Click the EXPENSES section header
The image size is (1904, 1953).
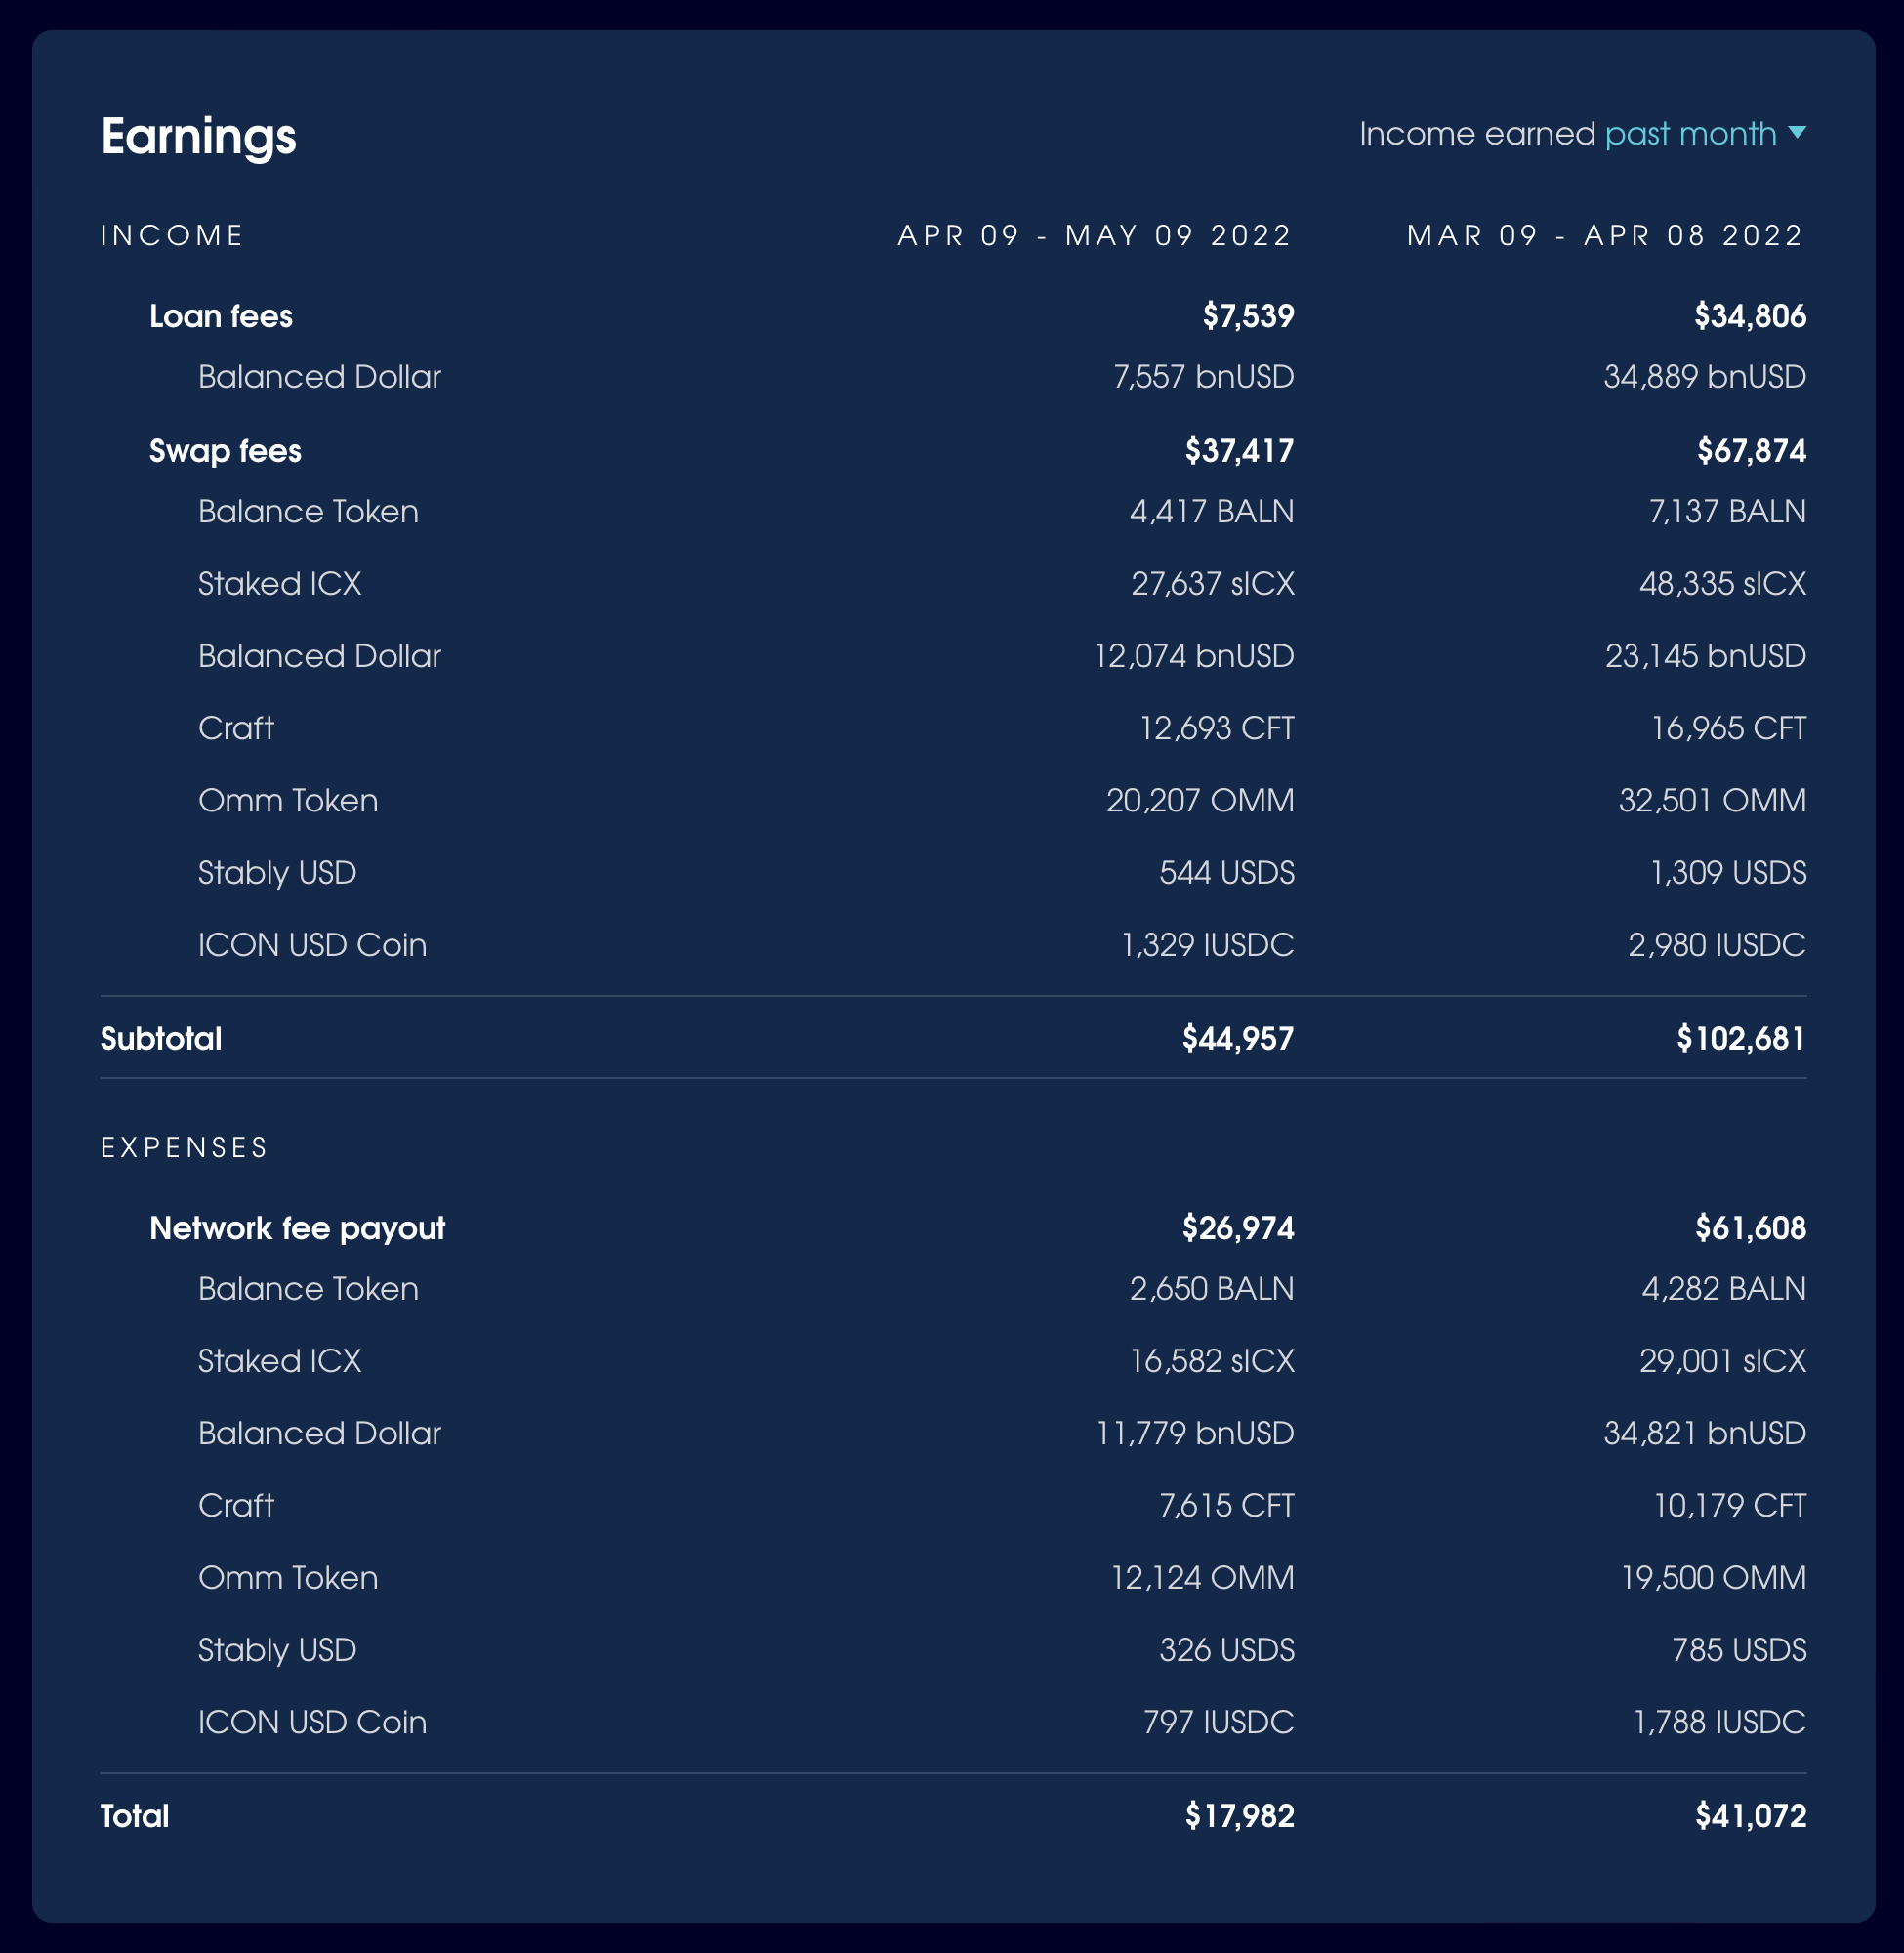click(184, 1147)
